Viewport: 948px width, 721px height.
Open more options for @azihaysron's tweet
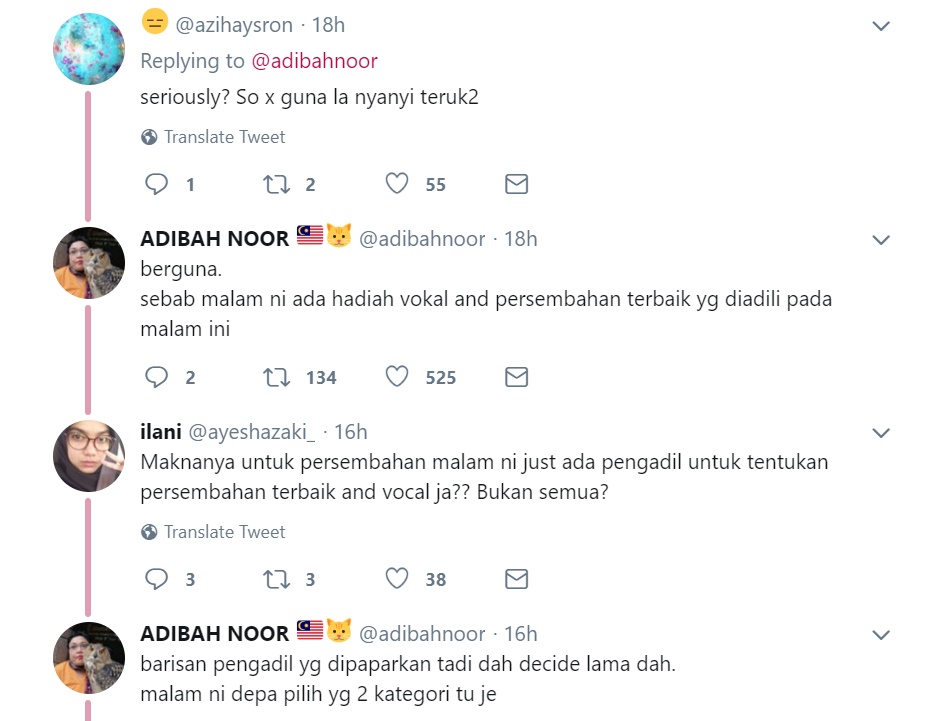tap(881, 26)
